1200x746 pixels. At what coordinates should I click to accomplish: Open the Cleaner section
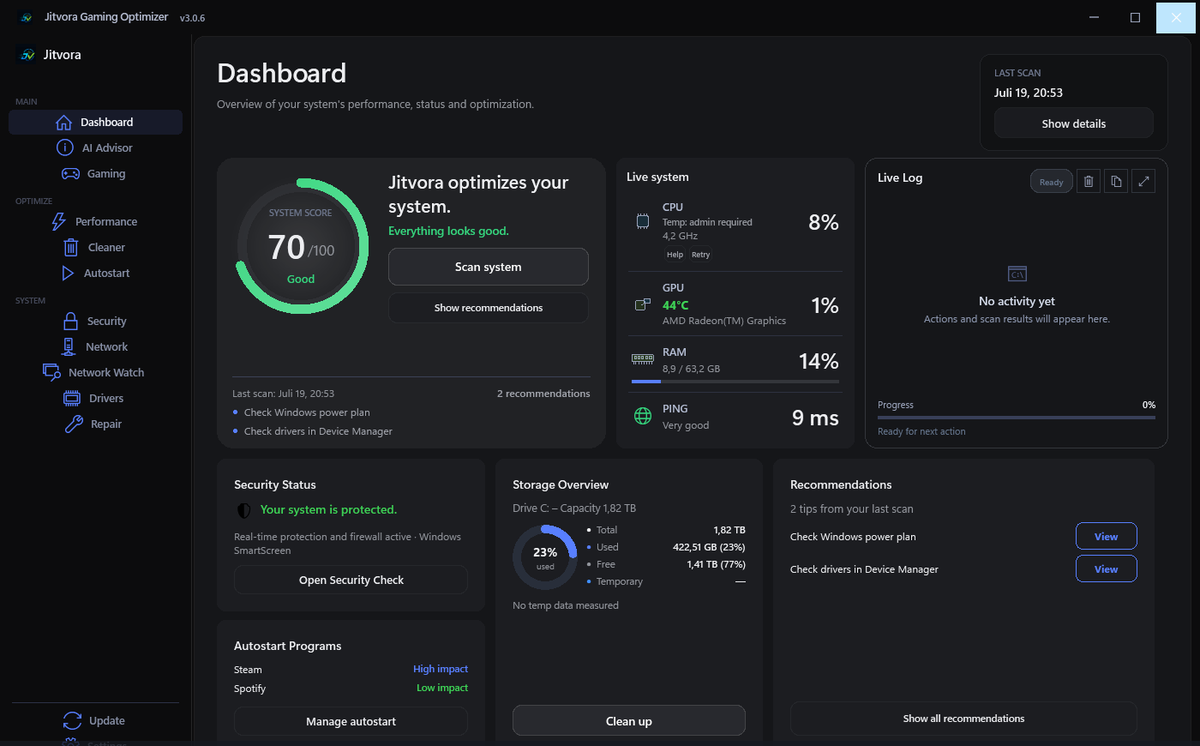tap(95, 248)
